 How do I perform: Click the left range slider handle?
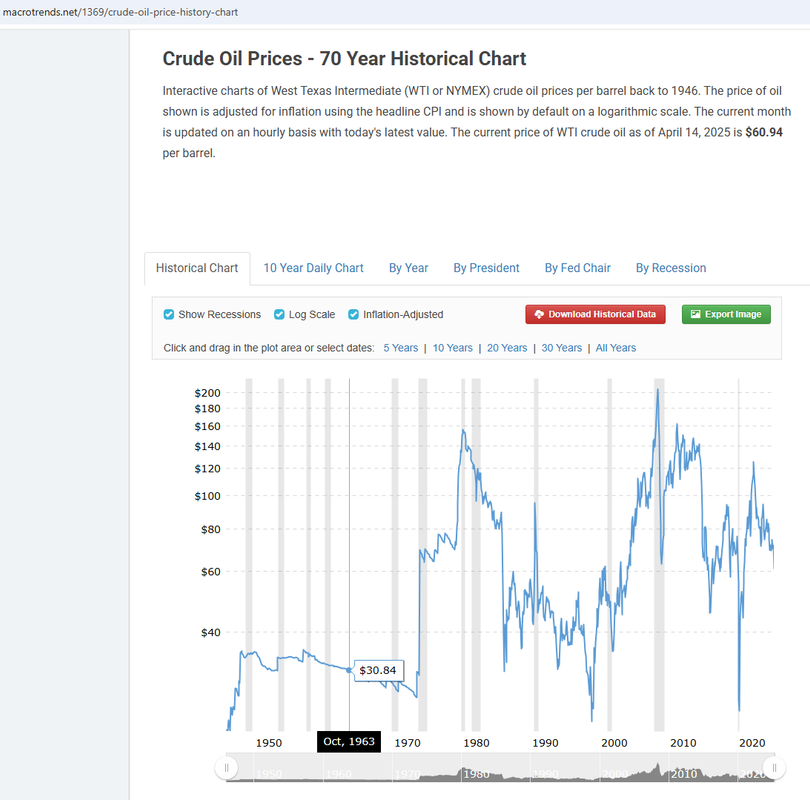point(226,768)
